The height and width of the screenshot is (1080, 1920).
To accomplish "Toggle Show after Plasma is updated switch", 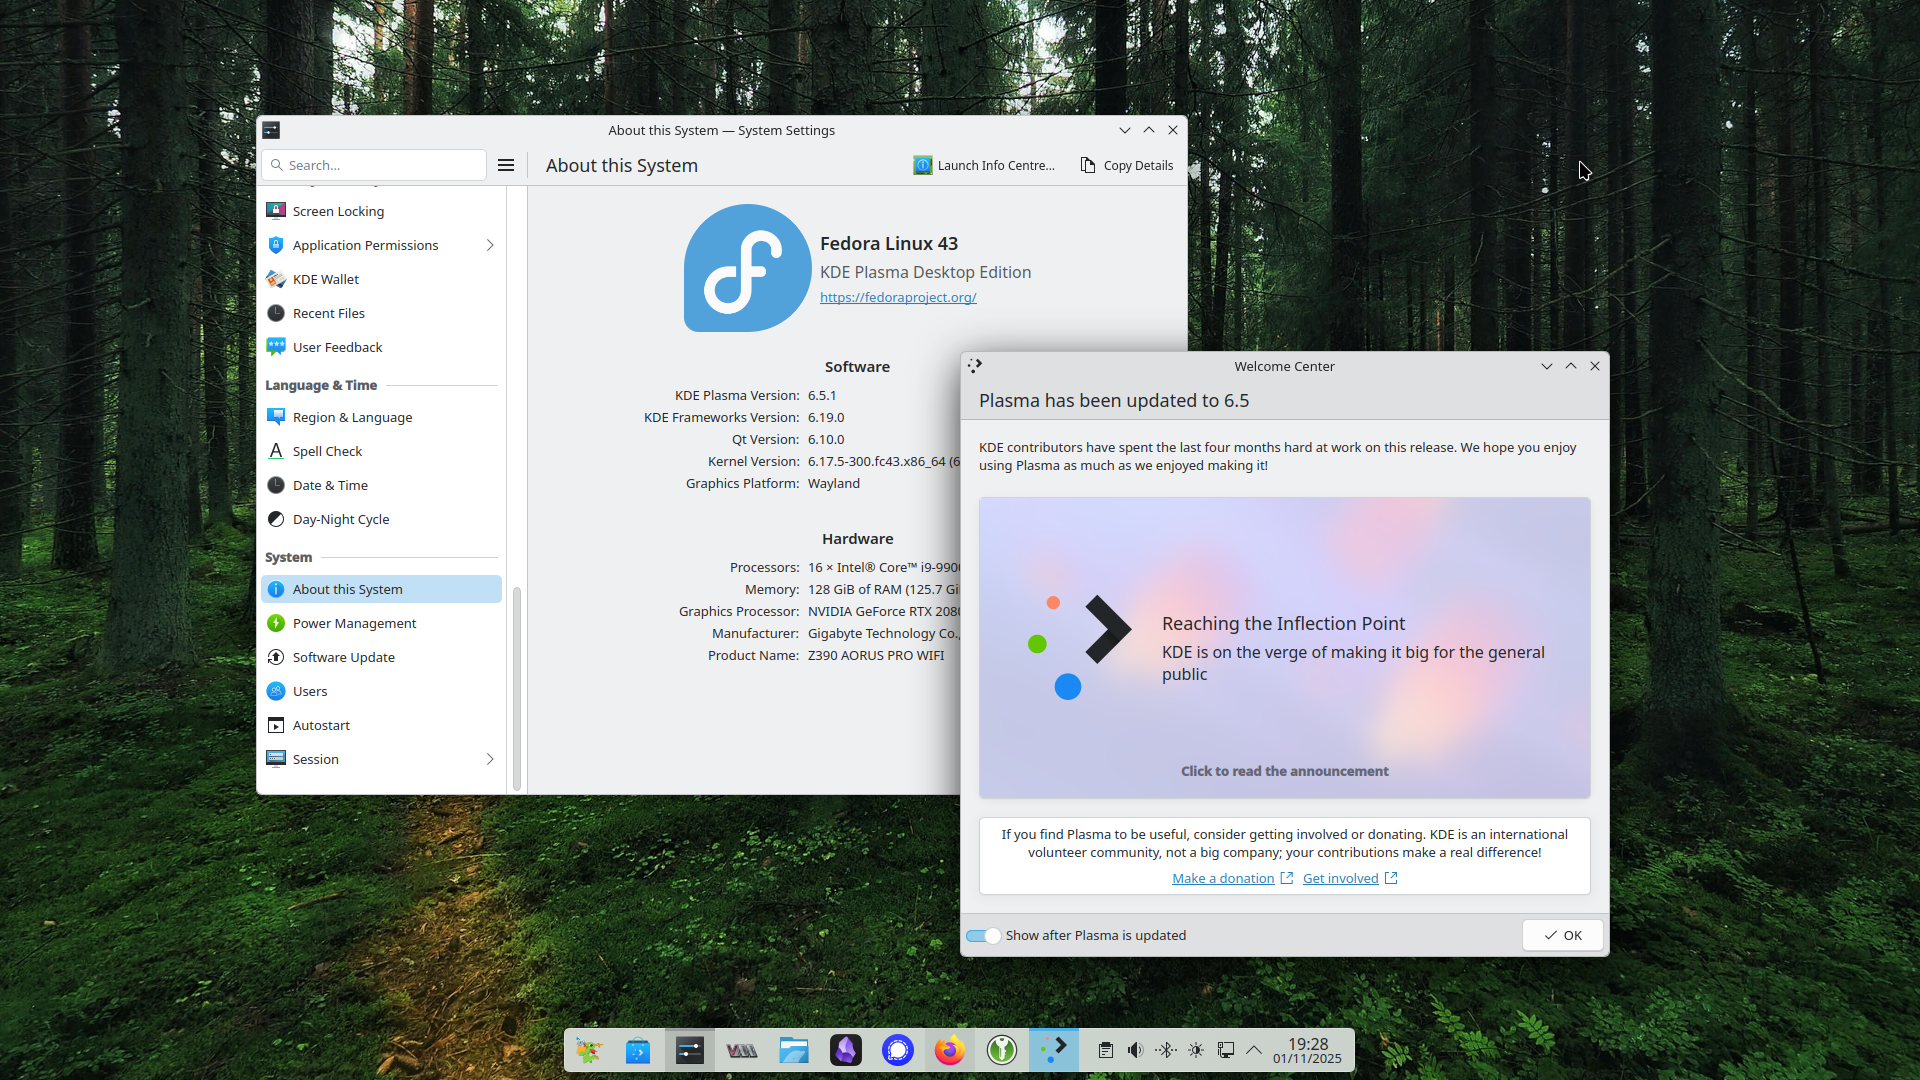I will 983,936.
